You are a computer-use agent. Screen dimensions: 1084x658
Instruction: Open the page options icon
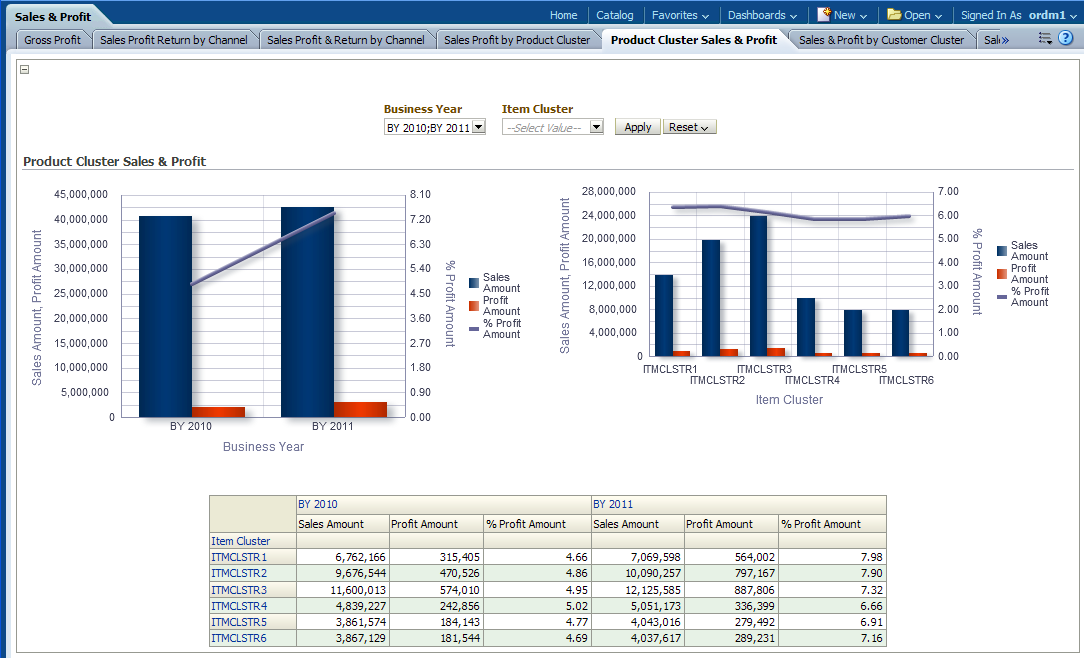point(1045,39)
